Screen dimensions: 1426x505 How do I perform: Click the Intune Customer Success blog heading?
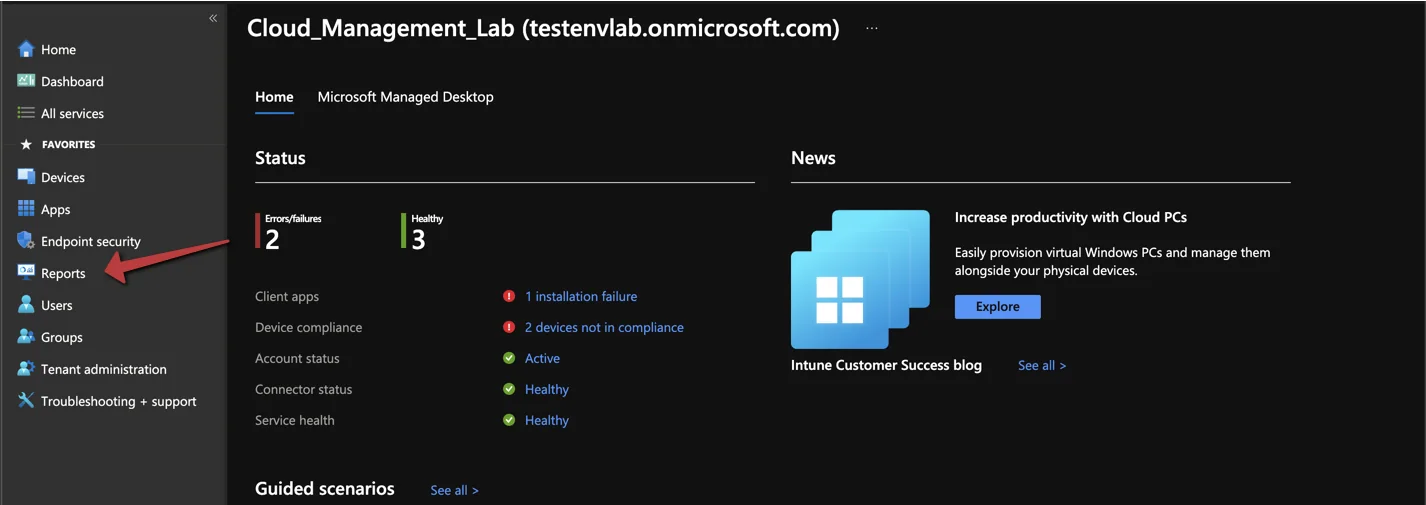coord(886,365)
